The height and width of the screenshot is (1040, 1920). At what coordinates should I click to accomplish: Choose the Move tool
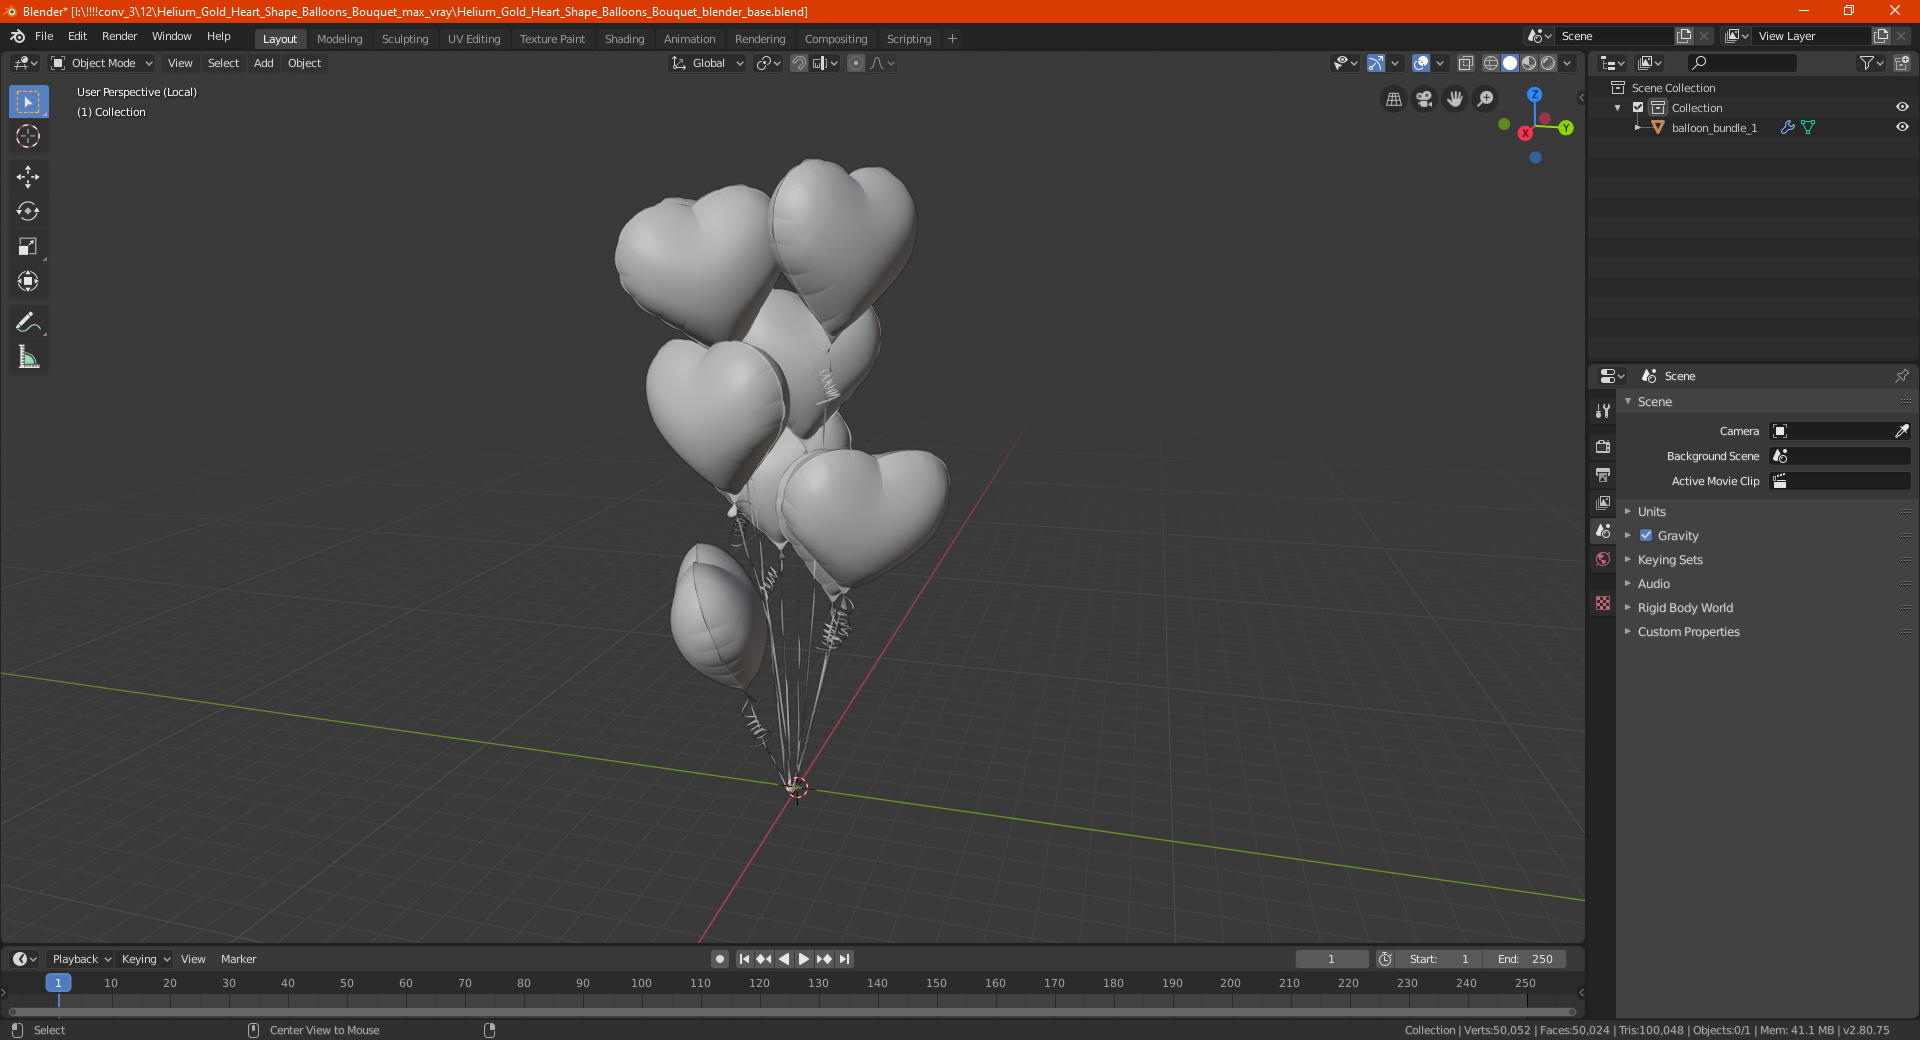point(28,177)
